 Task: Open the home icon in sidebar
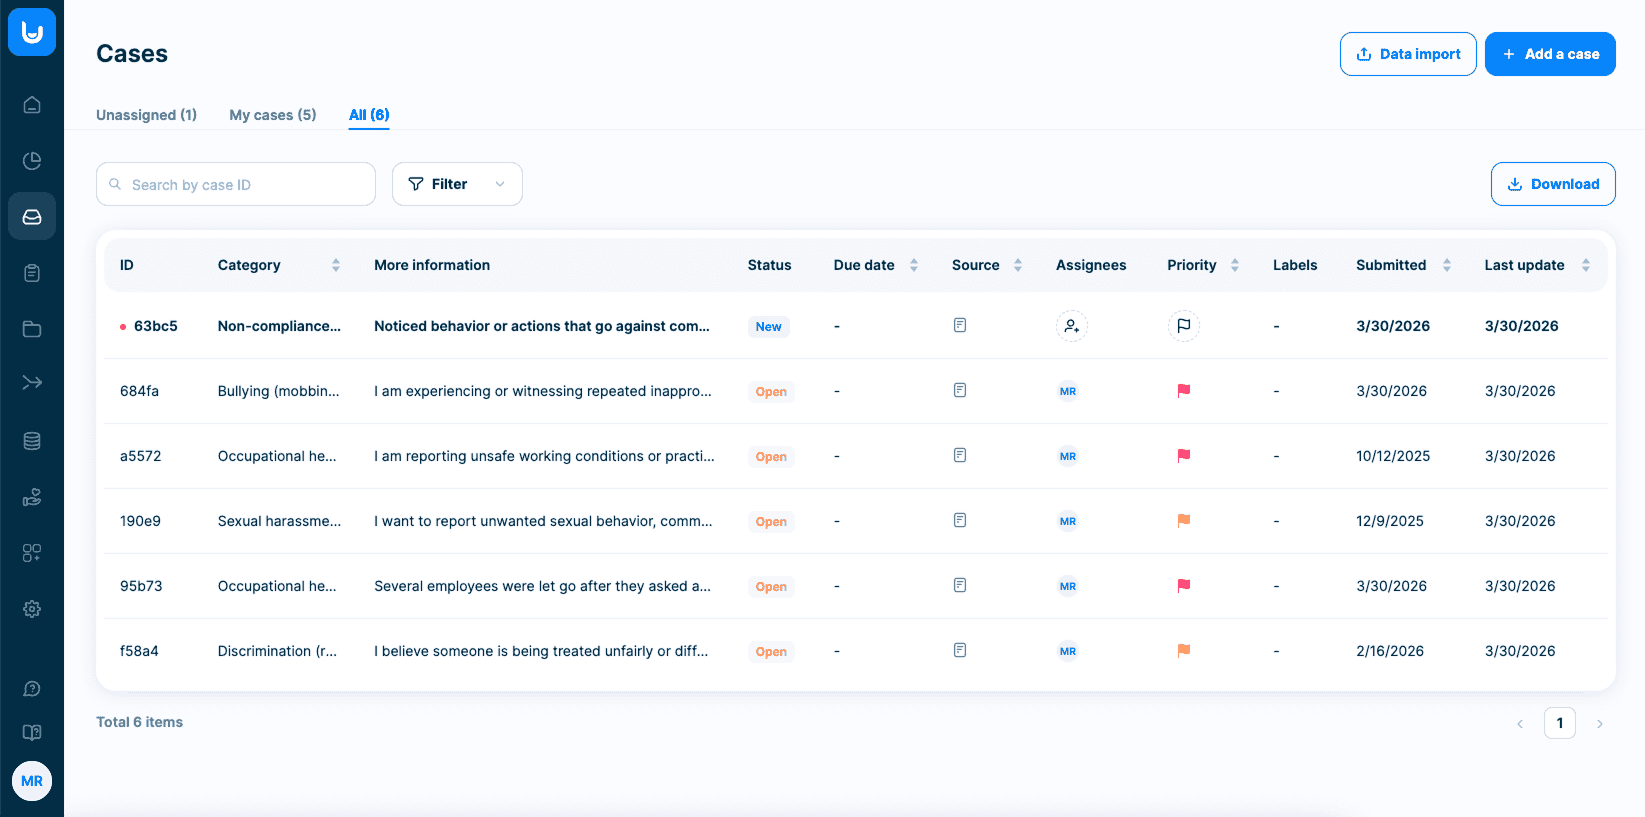[32, 105]
